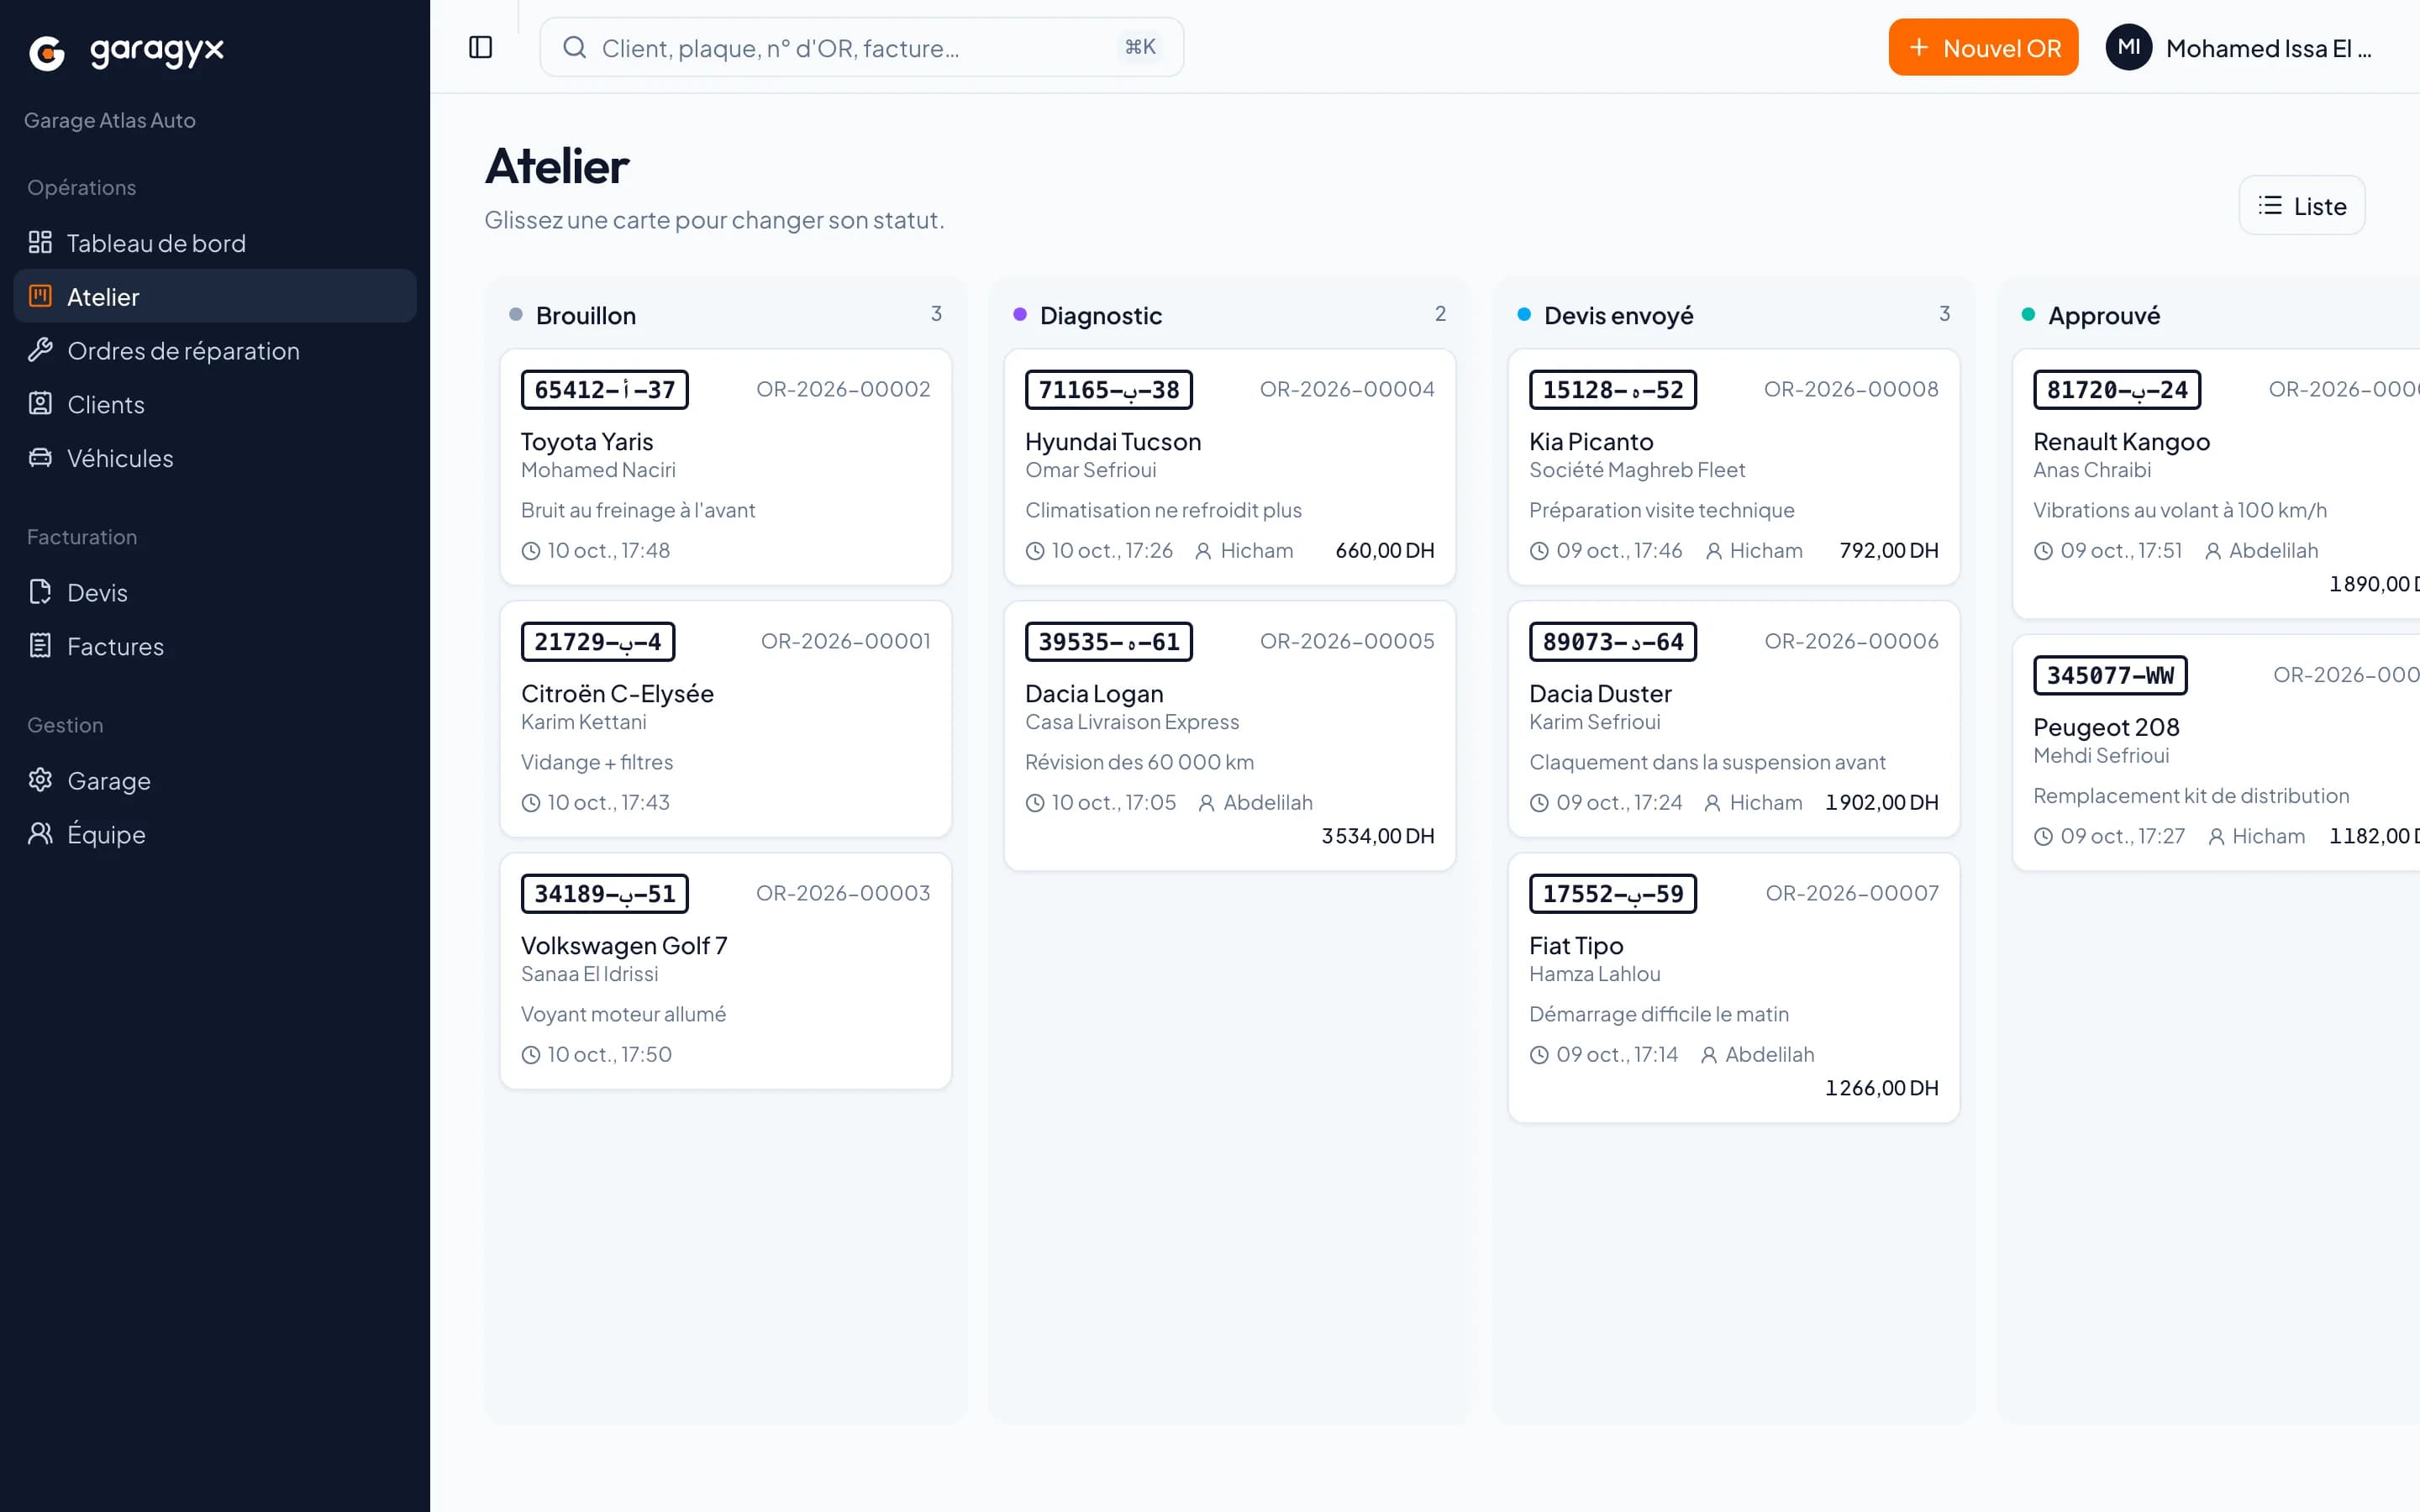Click the Diagnostic column header
2420x1512 pixels.
[1100, 315]
